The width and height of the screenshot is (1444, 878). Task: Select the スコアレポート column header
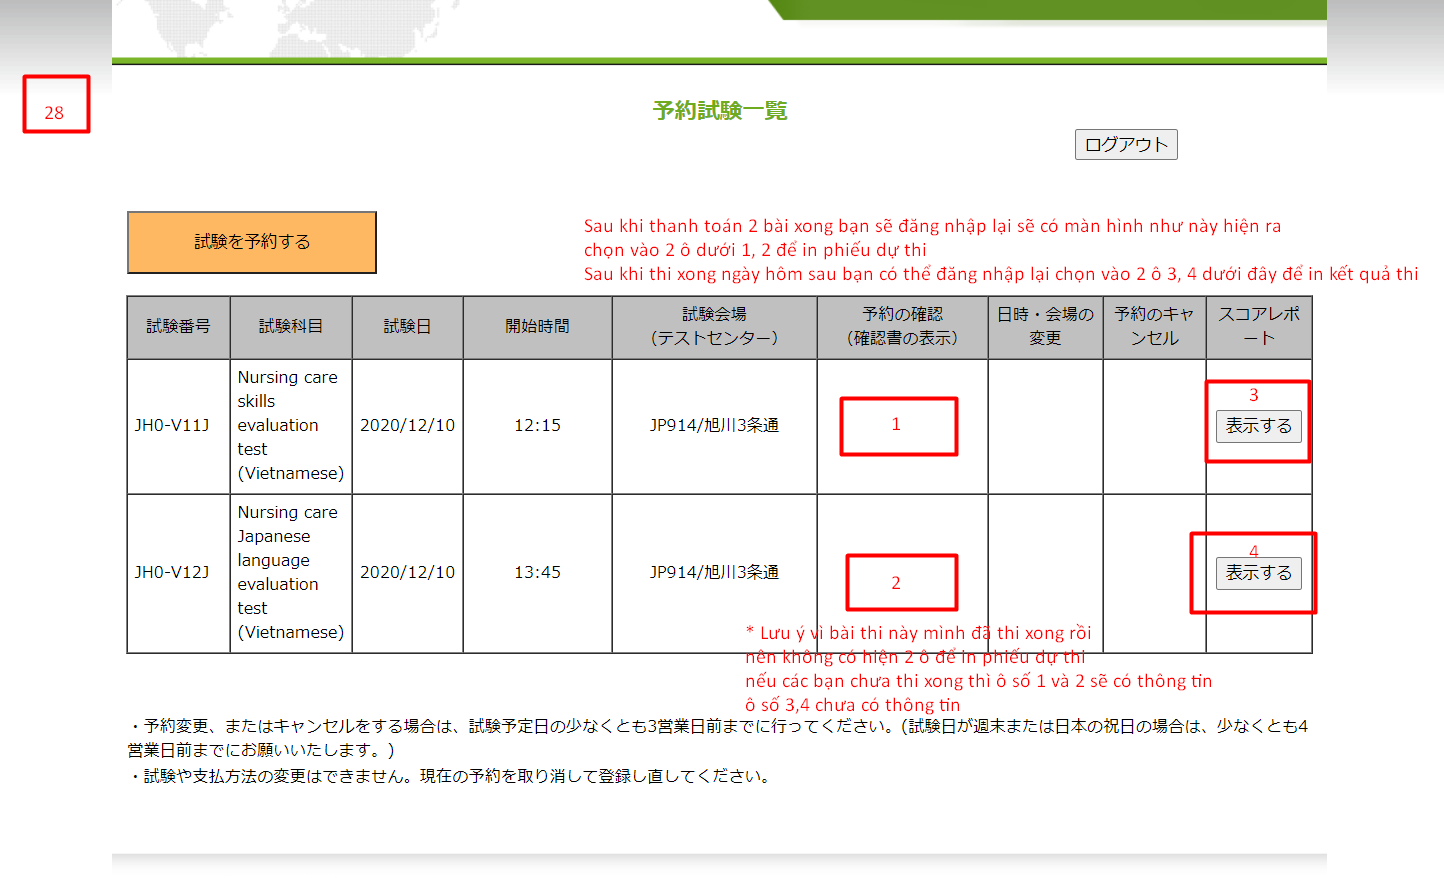click(1258, 327)
